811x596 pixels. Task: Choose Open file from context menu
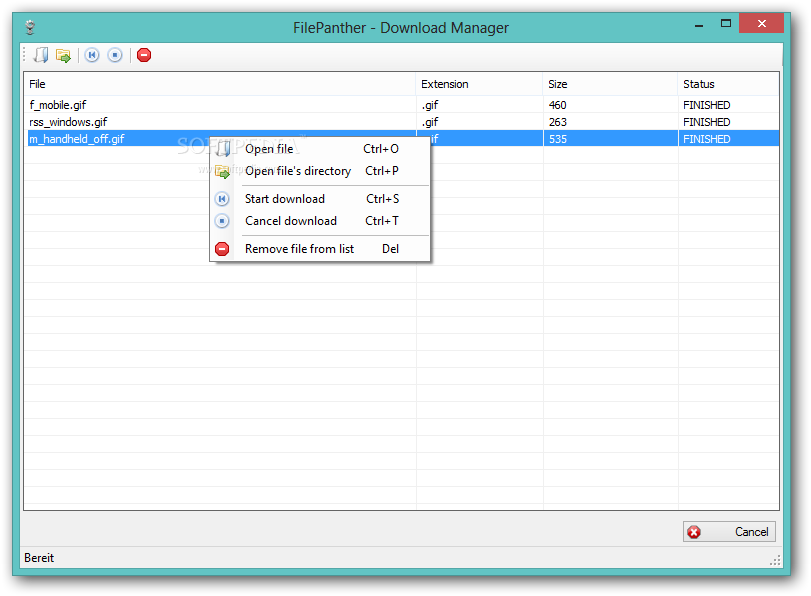pos(320,149)
